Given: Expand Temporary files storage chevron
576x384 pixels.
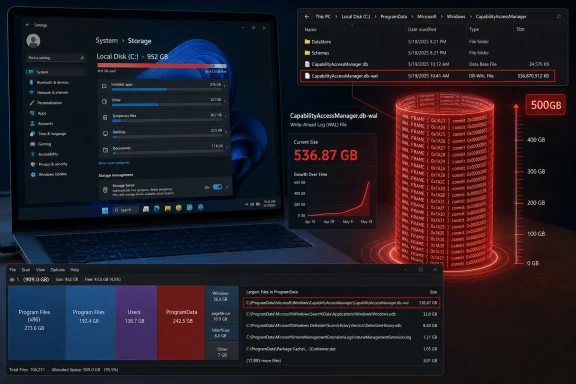Looking at the screenshot, I should tap(226, 116).
